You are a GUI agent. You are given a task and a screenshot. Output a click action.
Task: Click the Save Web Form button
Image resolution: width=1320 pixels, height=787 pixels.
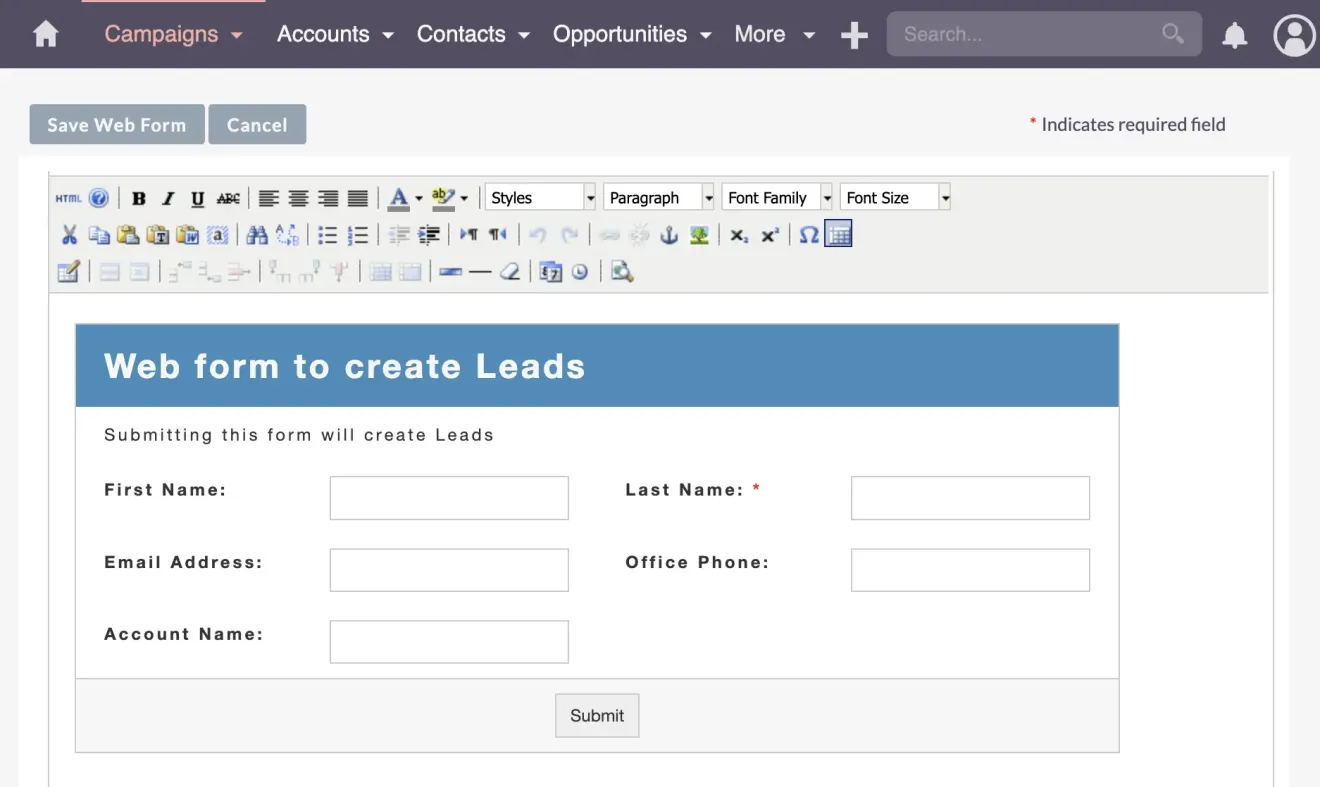(117, 125)
